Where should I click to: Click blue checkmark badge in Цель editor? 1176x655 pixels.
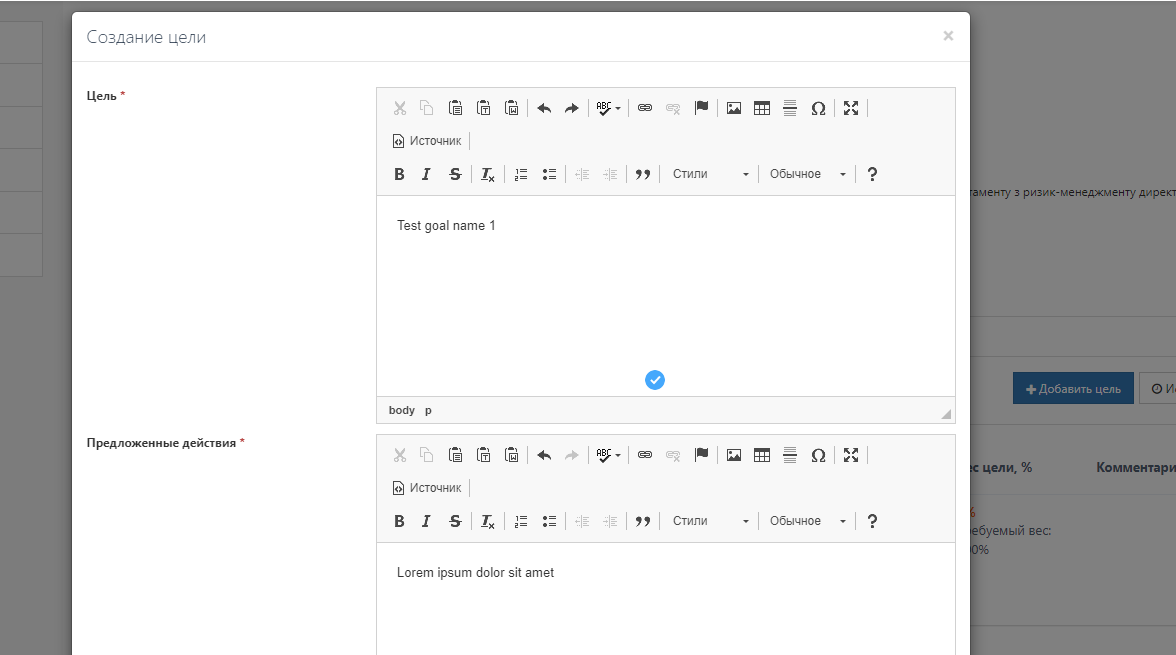click(x=655, y=380)
